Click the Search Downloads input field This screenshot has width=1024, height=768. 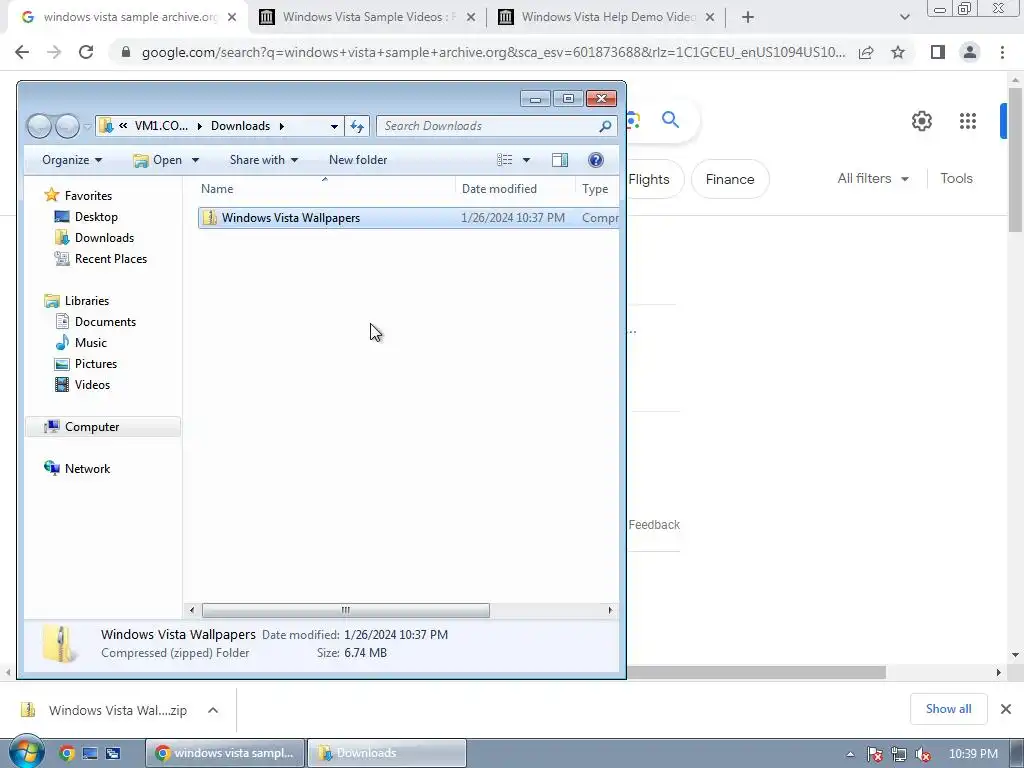[x=488, y=126]
